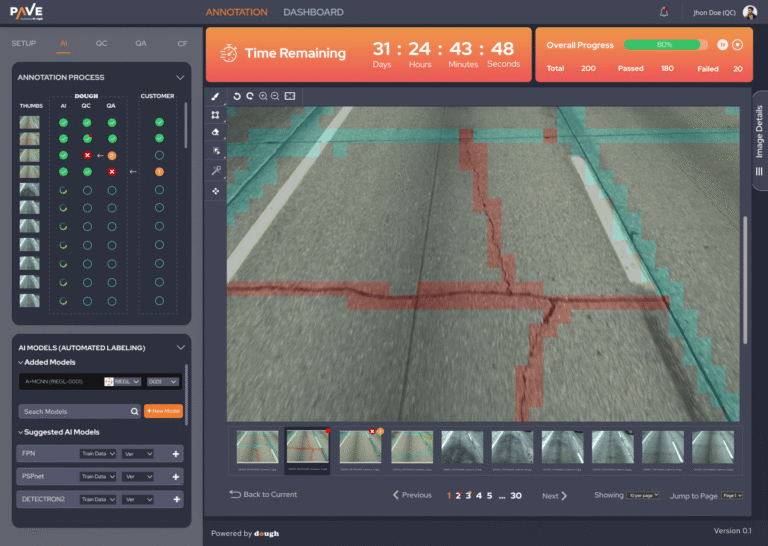Click the fit-to-screen icon

[290, 96]
